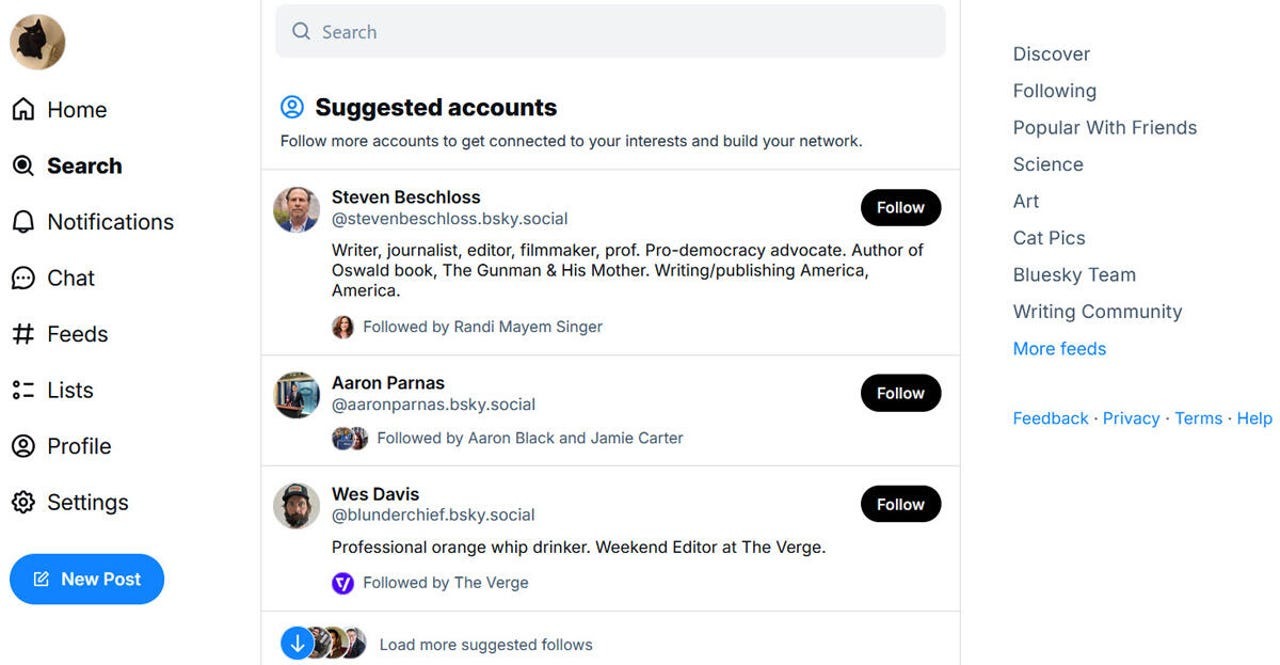
Task: Open the Lists icon in sidebar
Action: pyautogui.click(x=23, y=390)
